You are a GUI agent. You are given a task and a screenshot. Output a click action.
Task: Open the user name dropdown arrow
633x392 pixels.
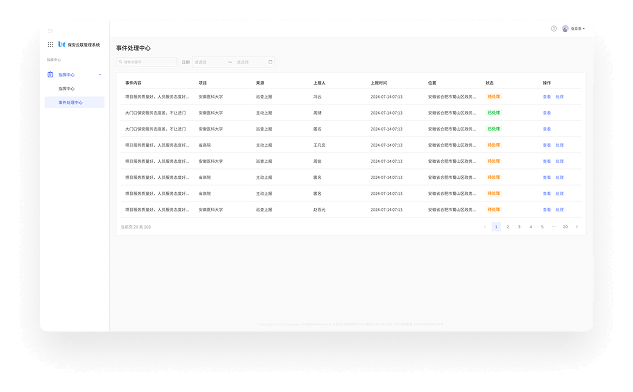click(x=584, y=29)
